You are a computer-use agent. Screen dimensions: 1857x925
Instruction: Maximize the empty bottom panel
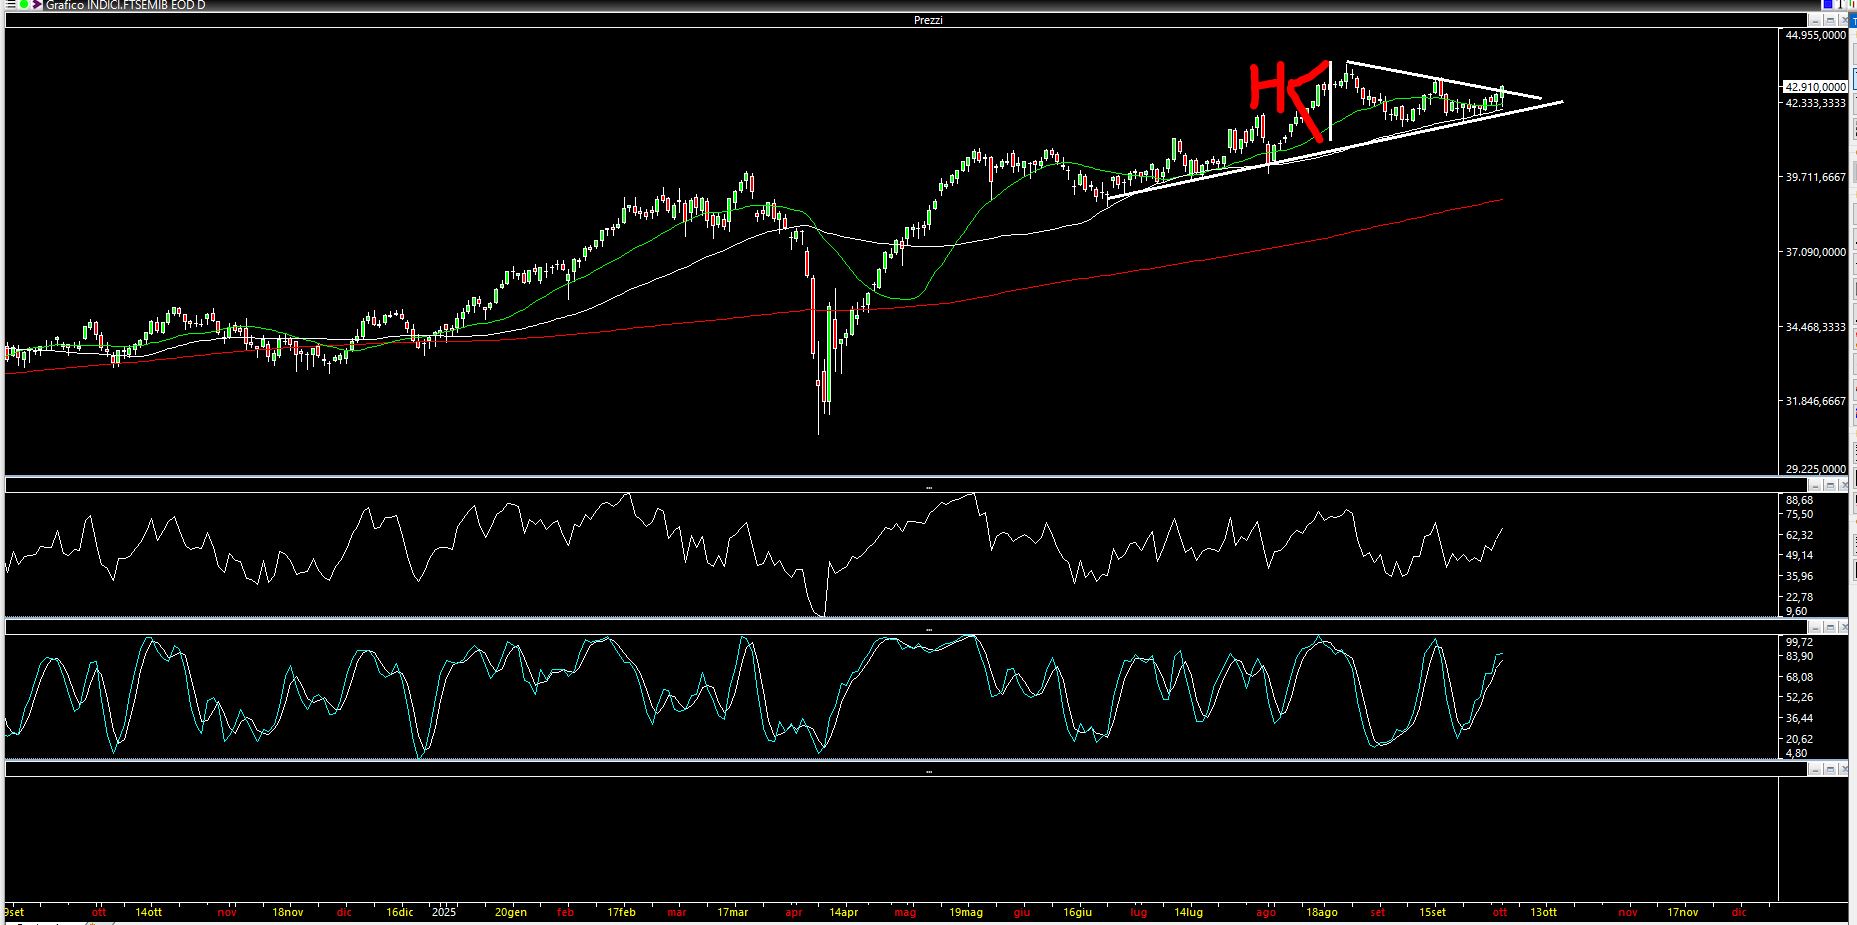(1829, 769)
